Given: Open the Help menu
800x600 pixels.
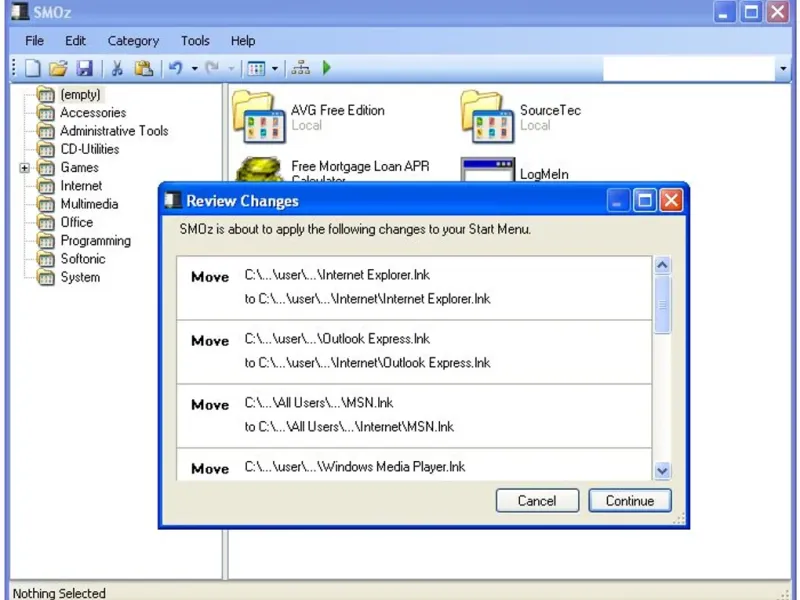Looking at the screenshot, I should 242,41.
